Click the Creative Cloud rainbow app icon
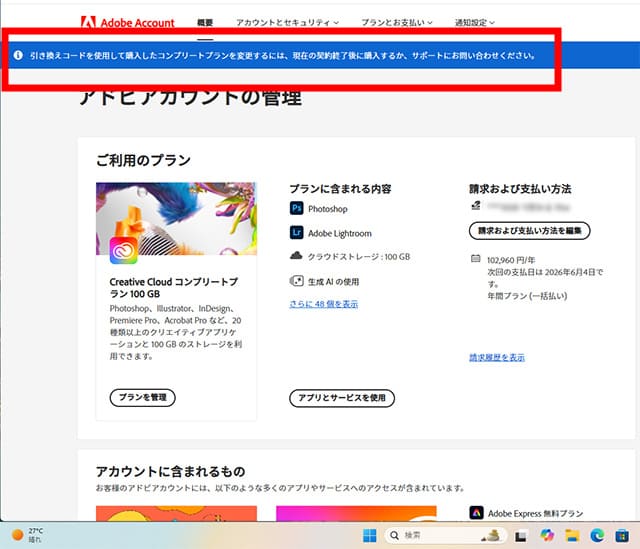Screen dimensions: 640x549 (123, 251)
